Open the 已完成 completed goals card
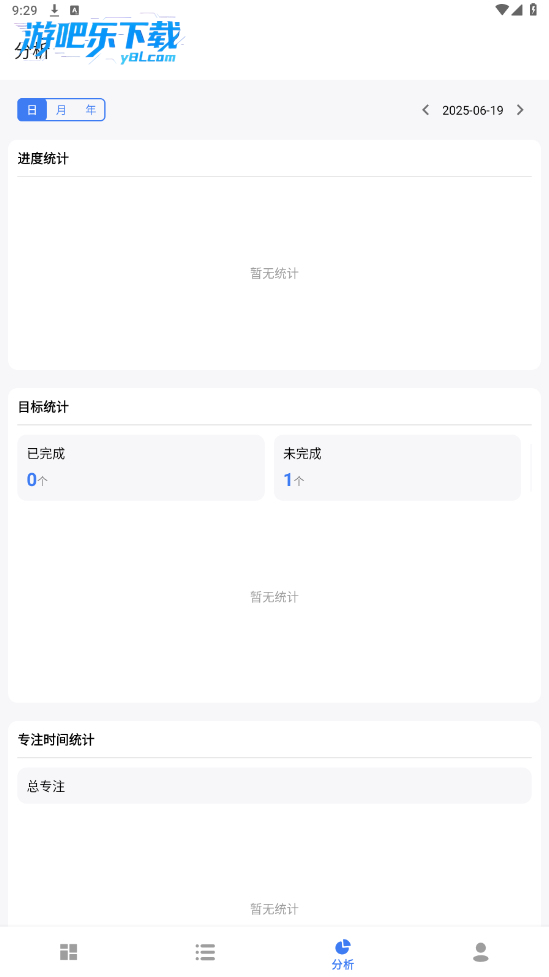This screenshot has height=977, width=549. coord(141,467)
